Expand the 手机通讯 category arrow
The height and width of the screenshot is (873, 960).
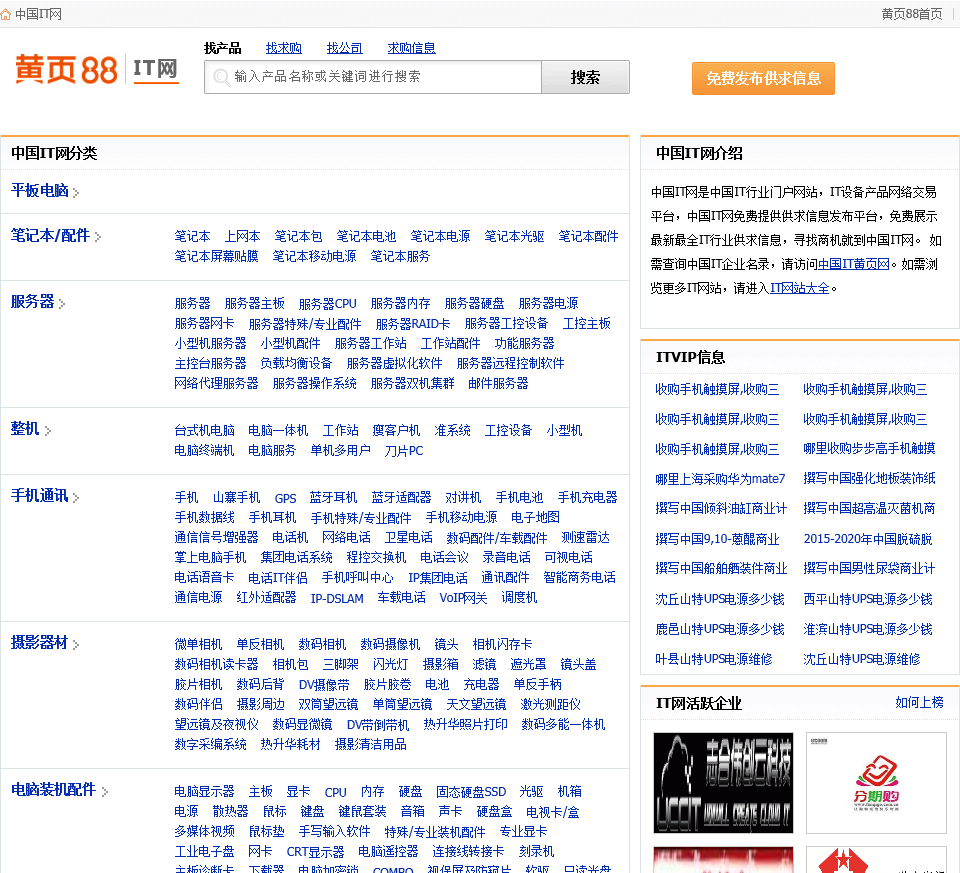coord(76,498)
